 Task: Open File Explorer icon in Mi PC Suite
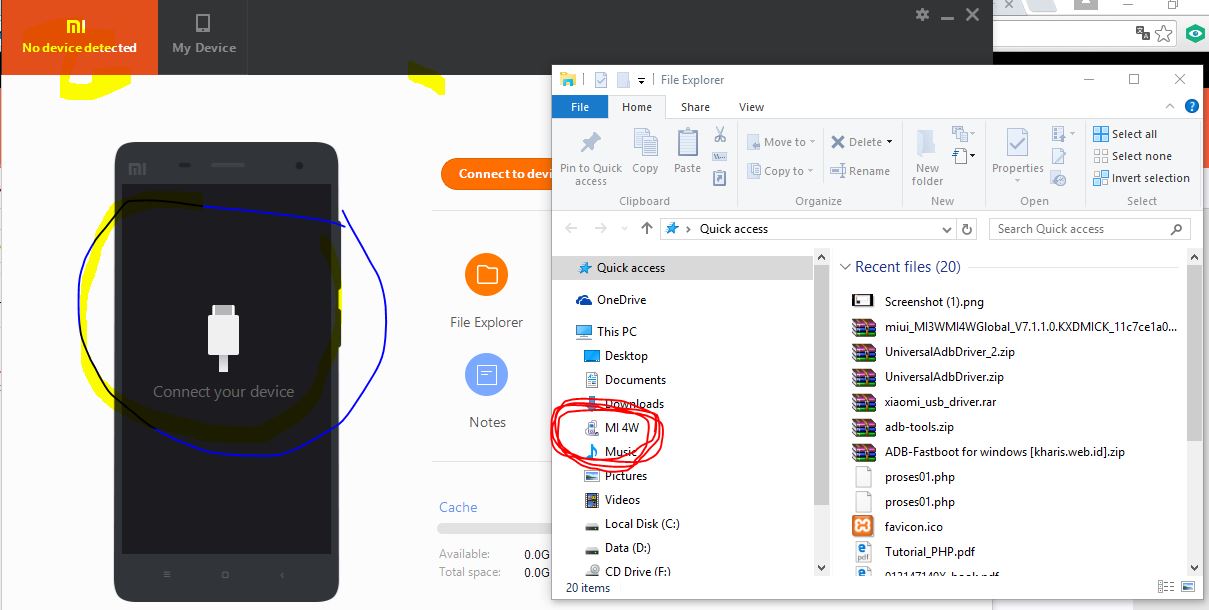[487, 274]
